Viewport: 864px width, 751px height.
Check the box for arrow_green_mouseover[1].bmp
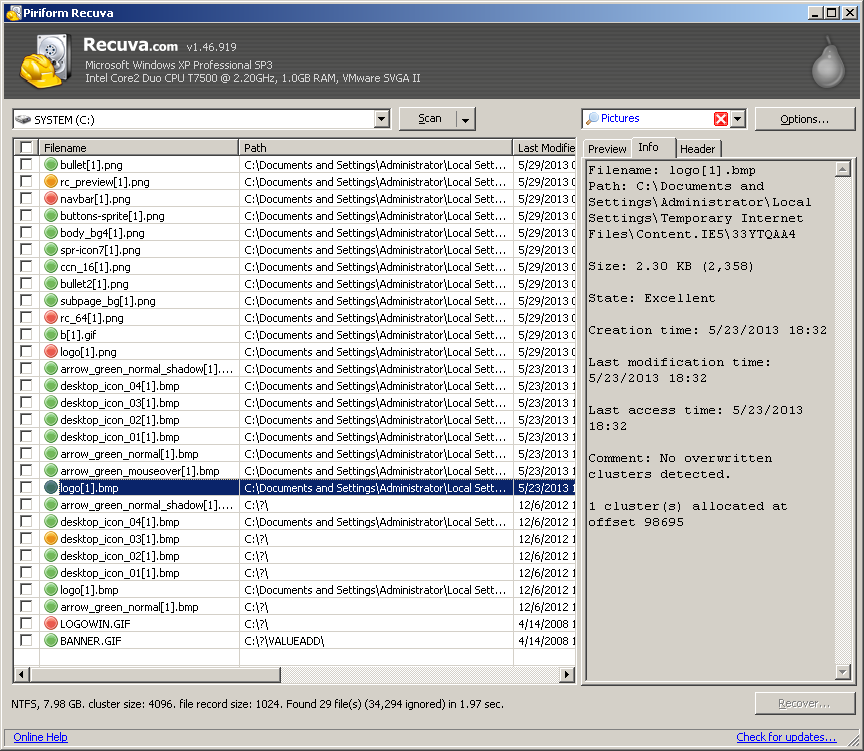(26, 471)
